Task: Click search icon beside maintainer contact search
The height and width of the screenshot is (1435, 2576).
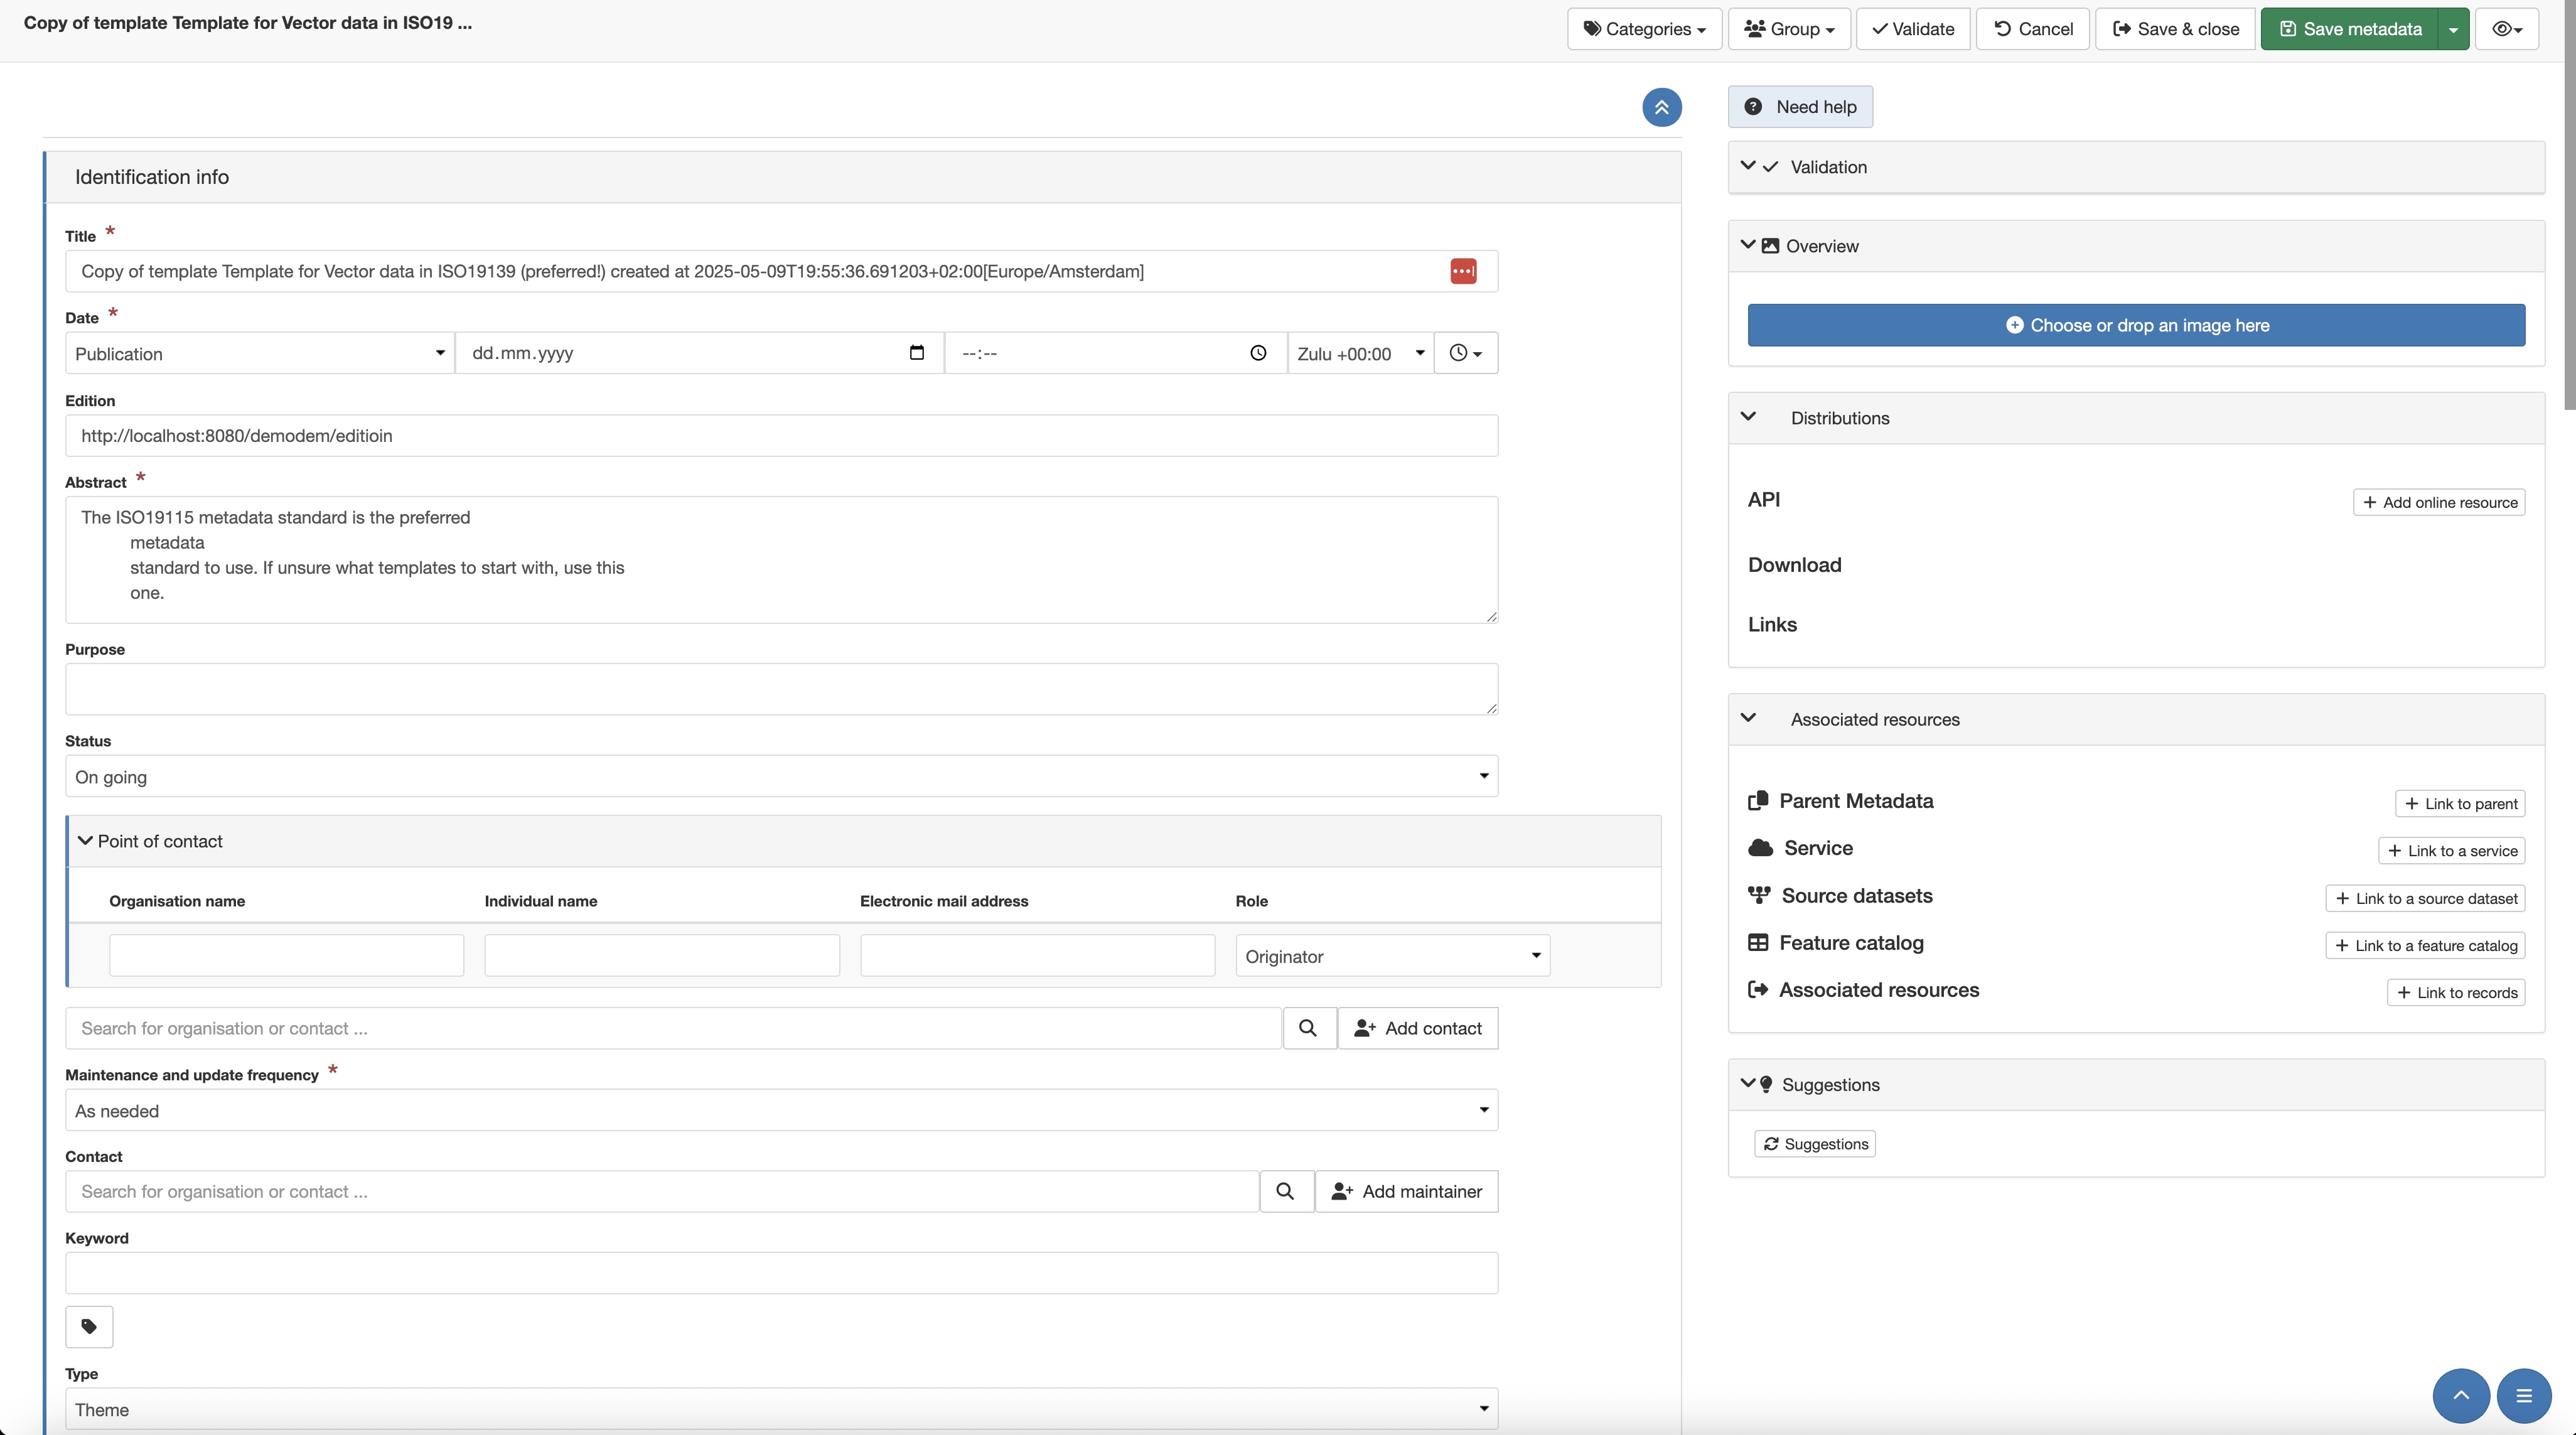Action: pyautogui.click(x=1286, y=1191)
